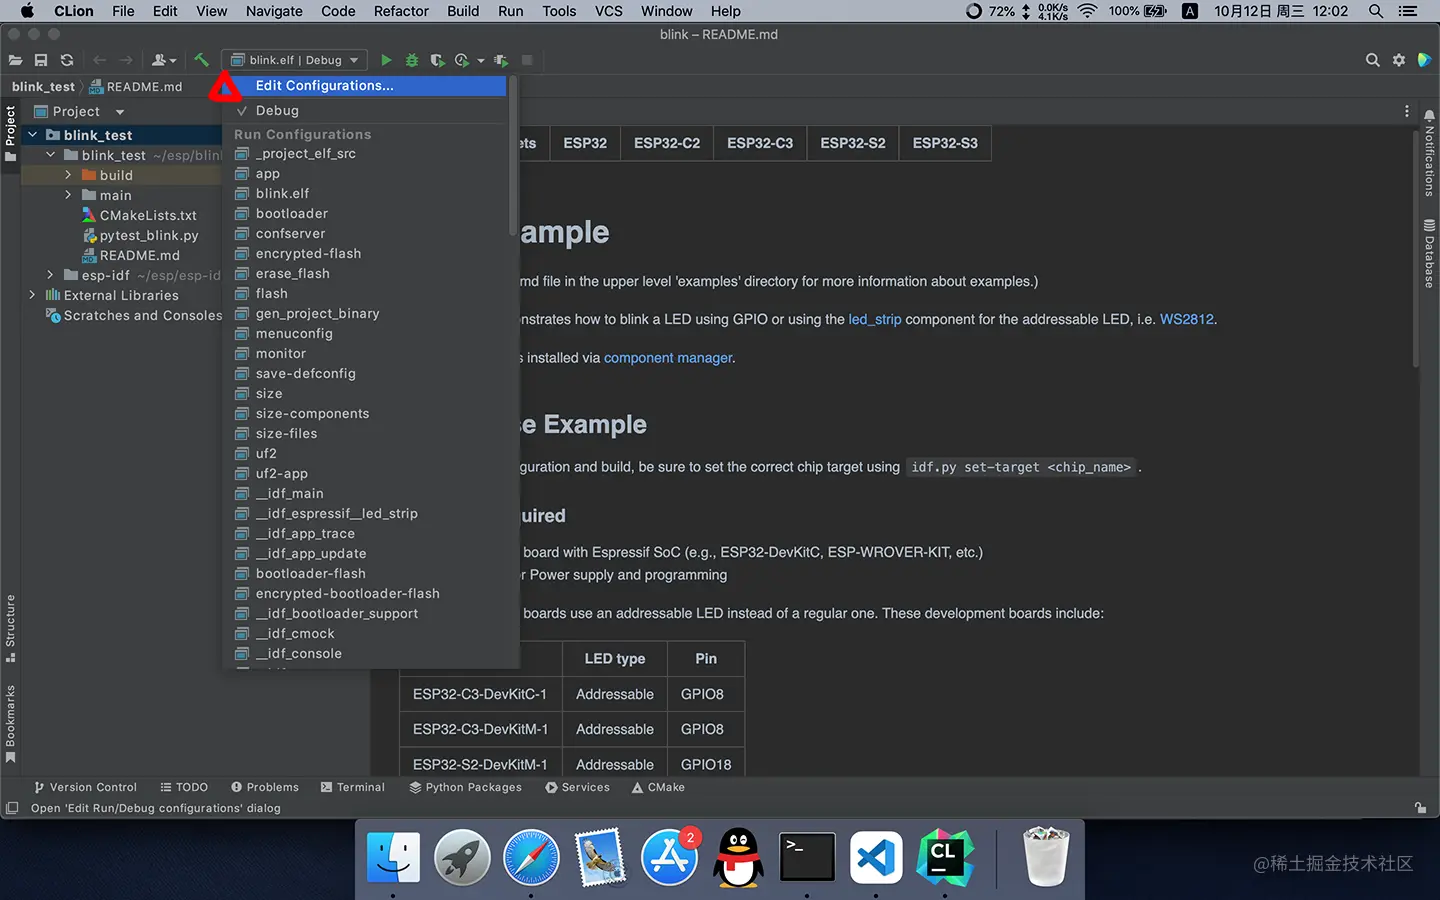Open the Notifications side panel
Image resolution: width=1440 pixels, height=900 pixels.
click(x=1429, y=152)
